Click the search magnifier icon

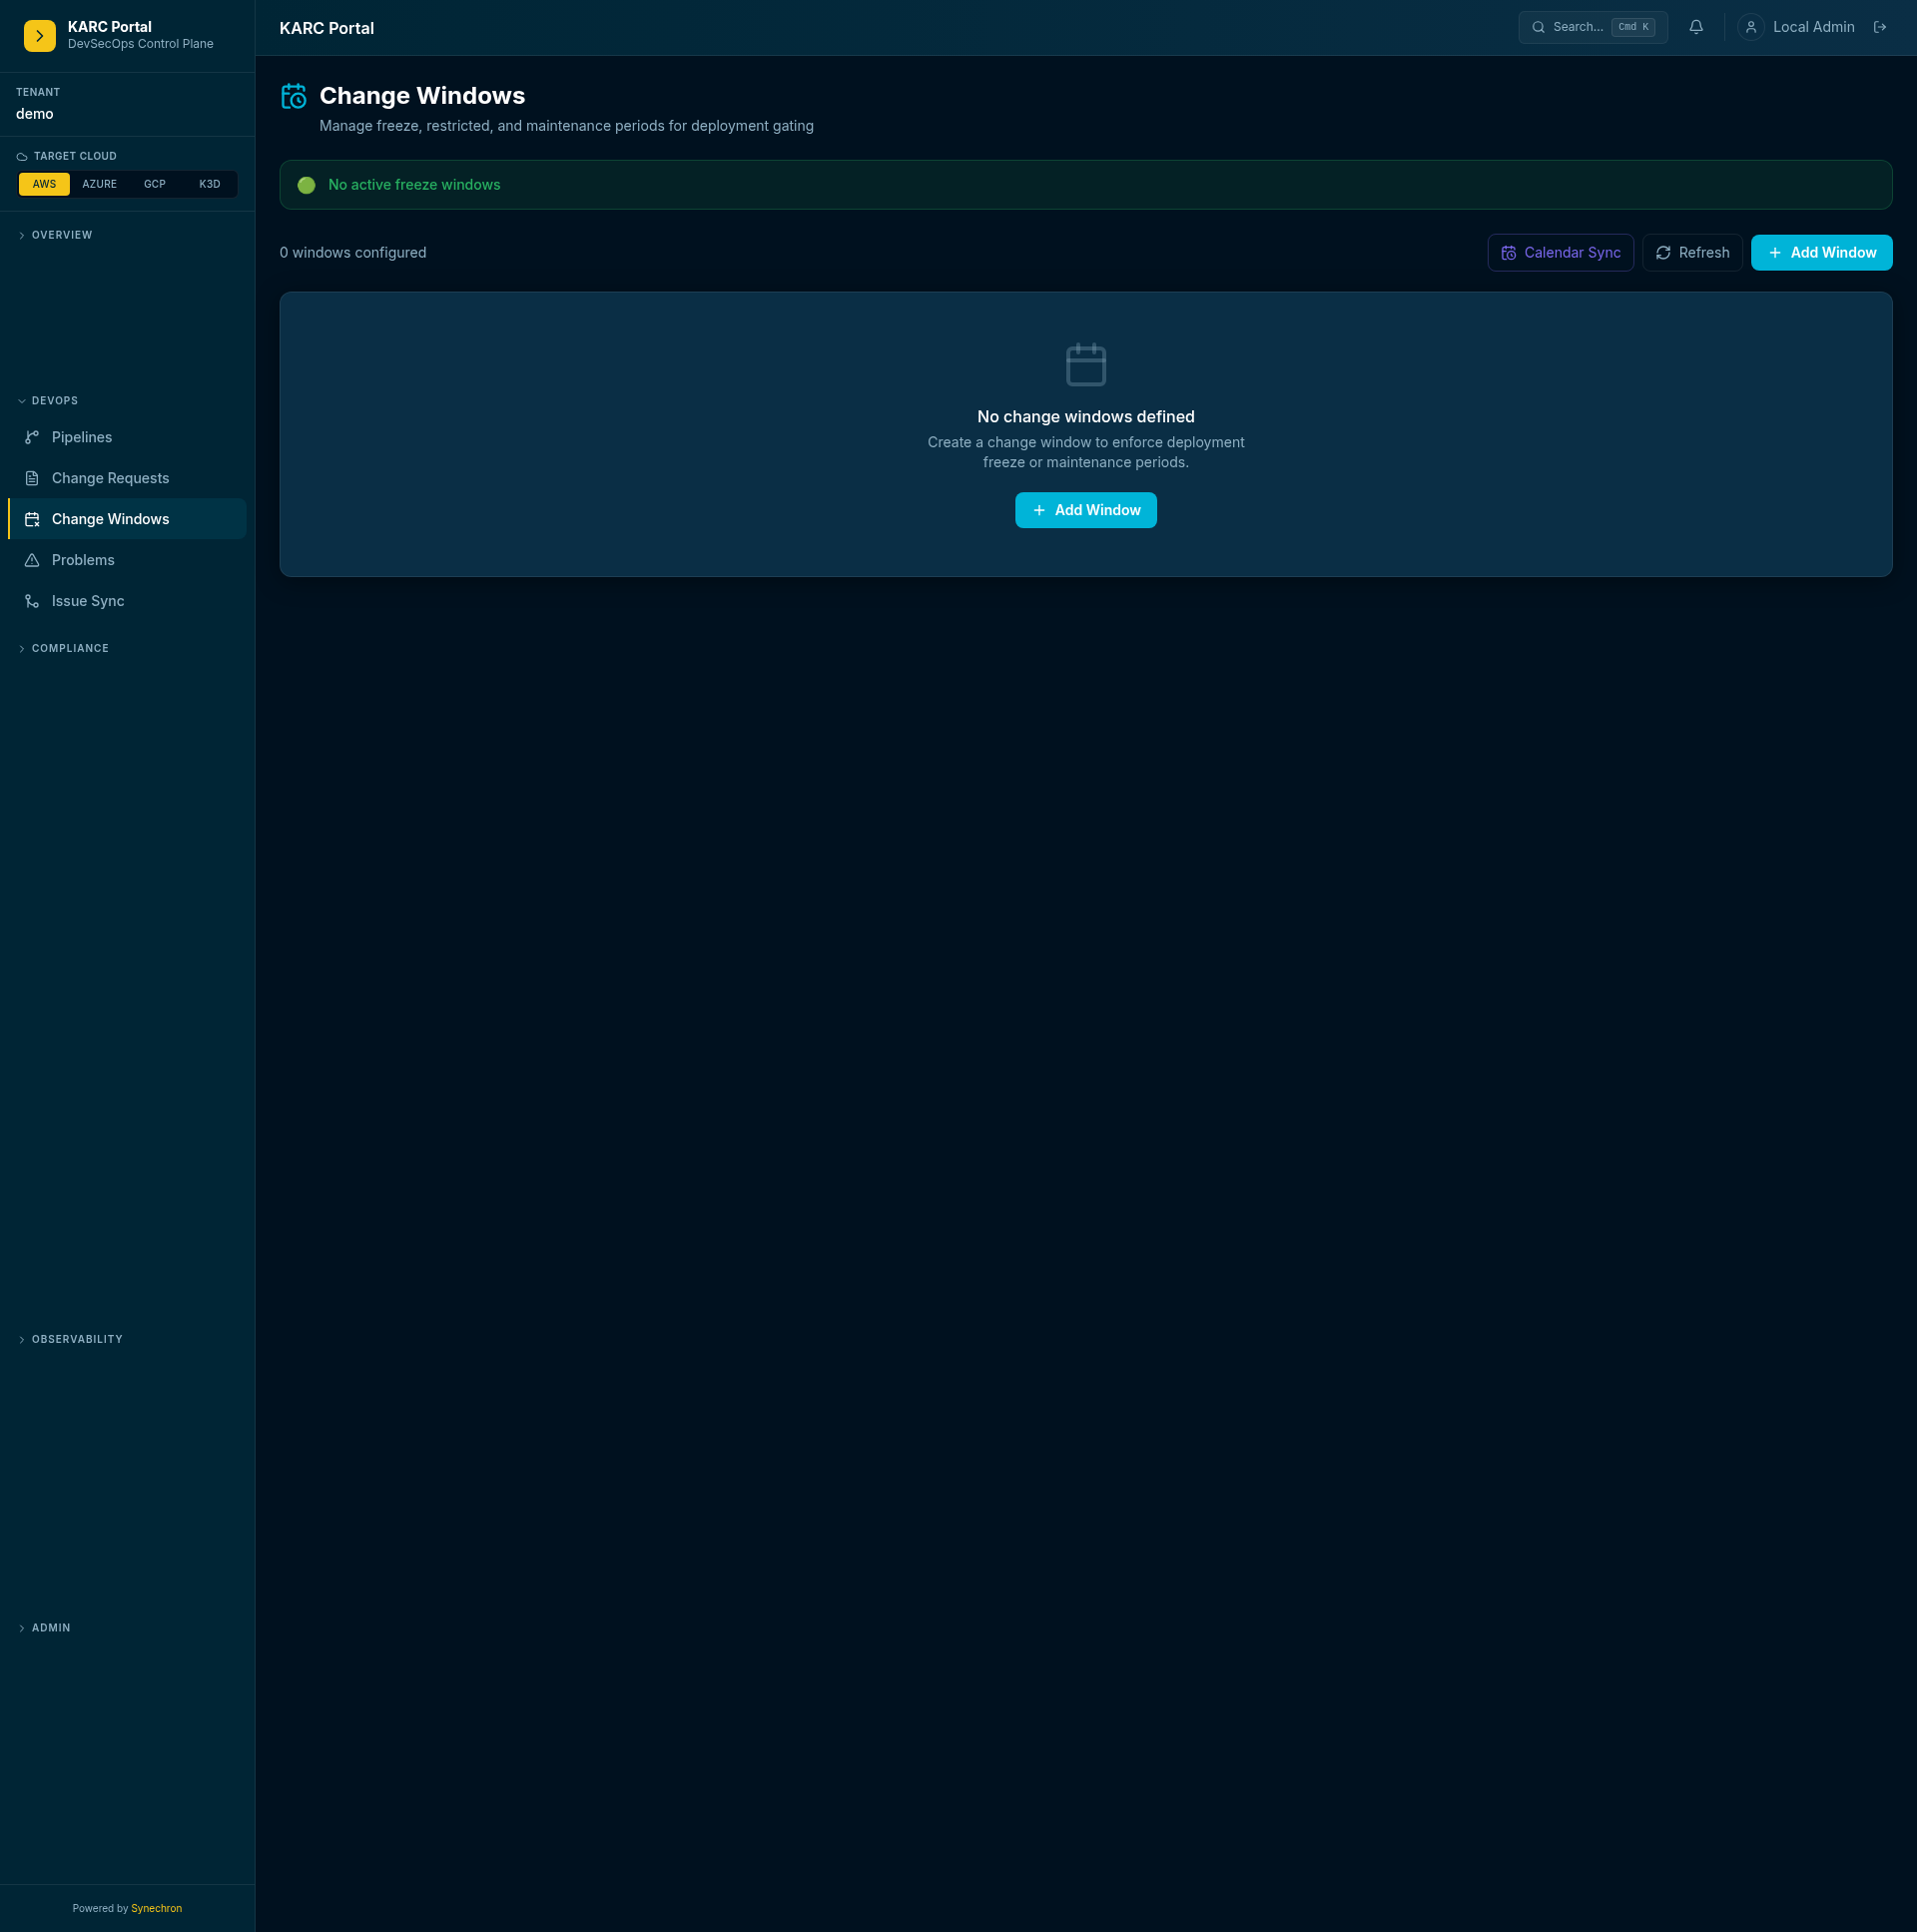click(x=1538, y=27)
